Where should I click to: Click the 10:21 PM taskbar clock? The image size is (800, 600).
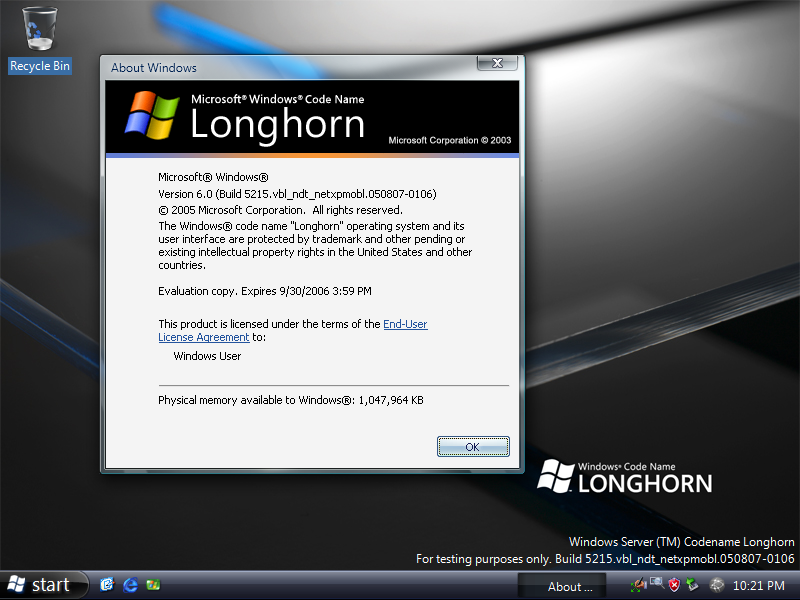click(x=759, y=586)
